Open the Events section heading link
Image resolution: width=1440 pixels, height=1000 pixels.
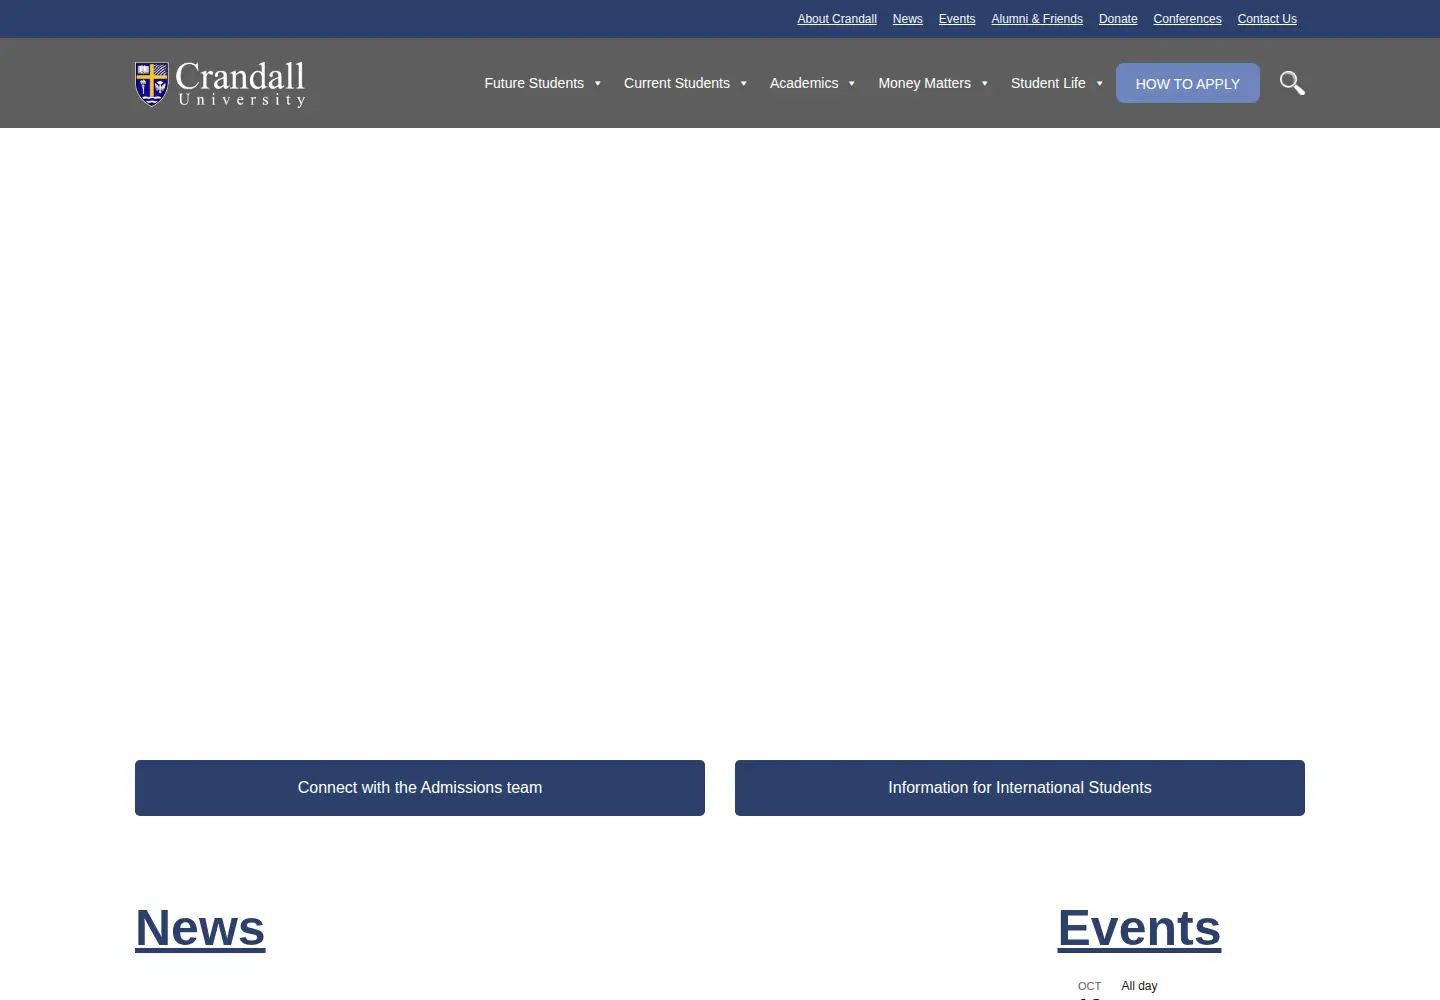tap(1139, 928)
